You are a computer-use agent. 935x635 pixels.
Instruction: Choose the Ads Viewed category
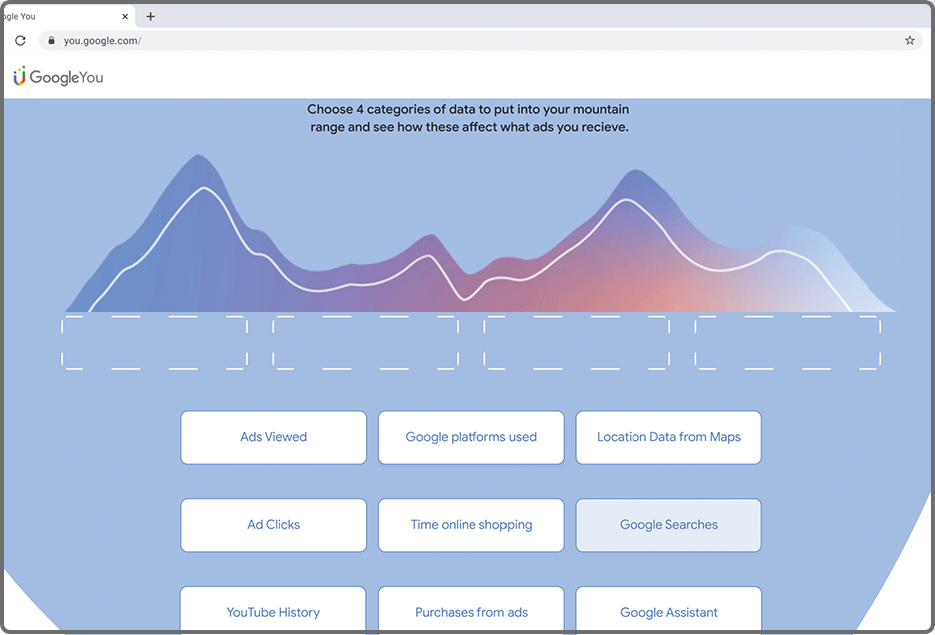pyautogui.click(x=273, y=437)
